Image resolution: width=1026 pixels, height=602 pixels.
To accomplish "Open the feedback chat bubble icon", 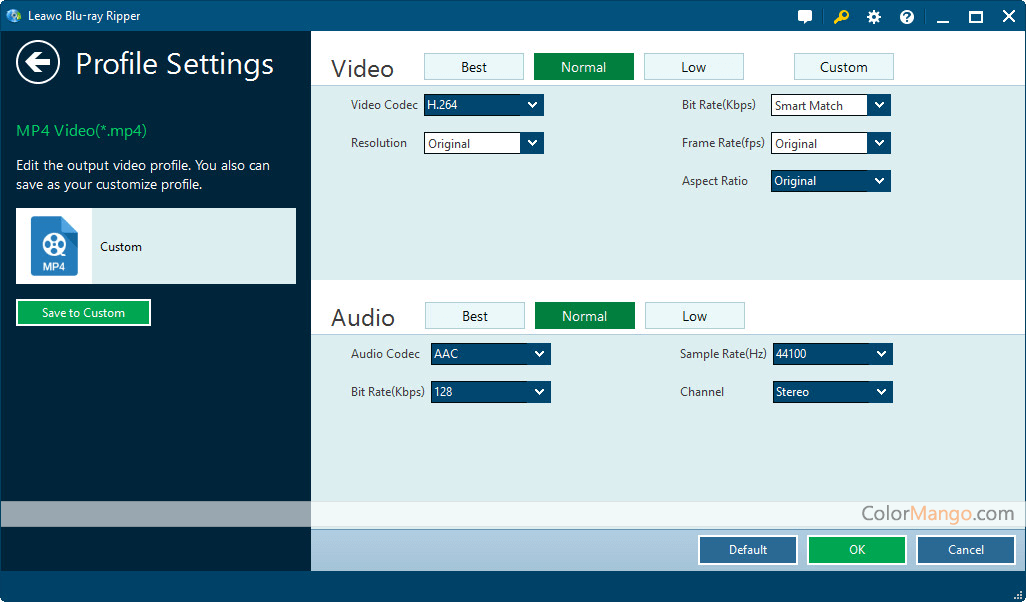I will tap(805, 17).
